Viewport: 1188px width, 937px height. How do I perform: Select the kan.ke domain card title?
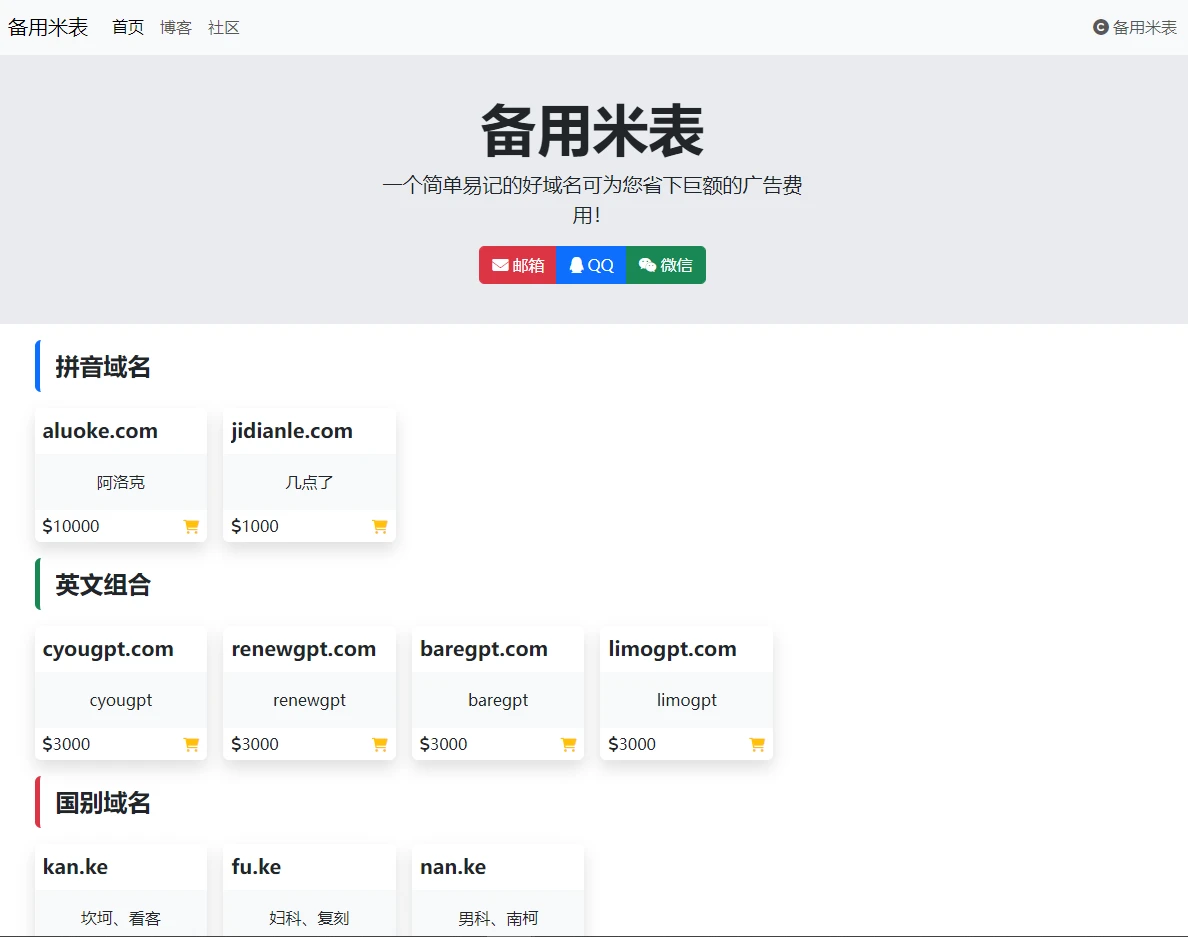coord(75,867)
